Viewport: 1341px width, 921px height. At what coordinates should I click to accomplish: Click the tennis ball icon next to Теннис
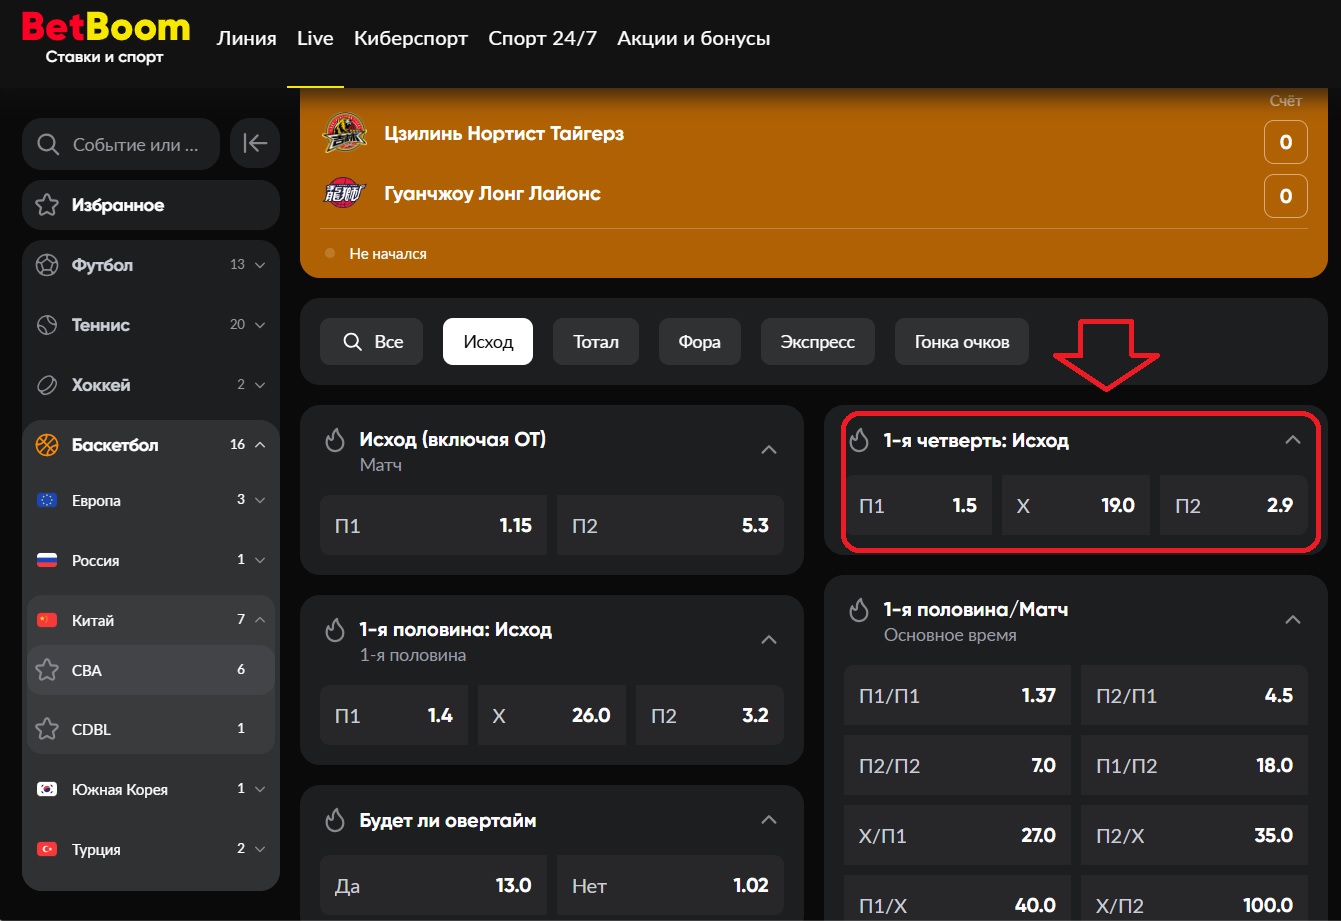(x=46, y=325)
